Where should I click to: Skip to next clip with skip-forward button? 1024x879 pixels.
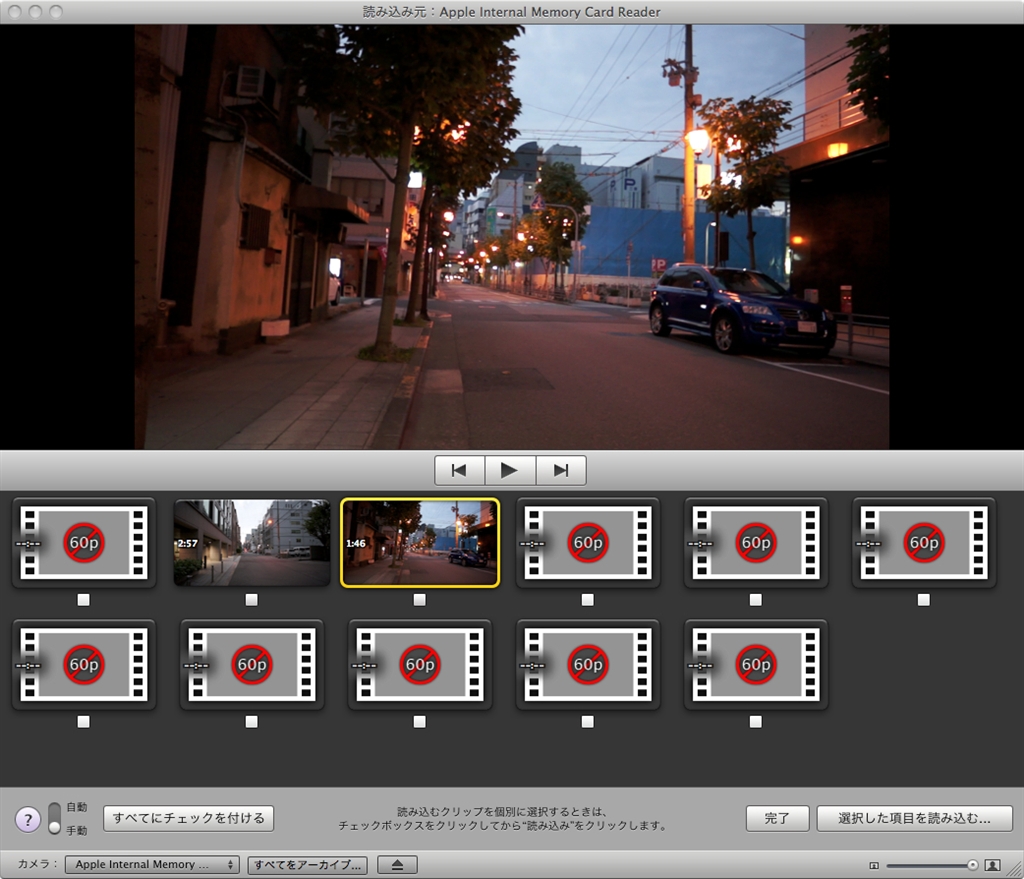(561, 470)
